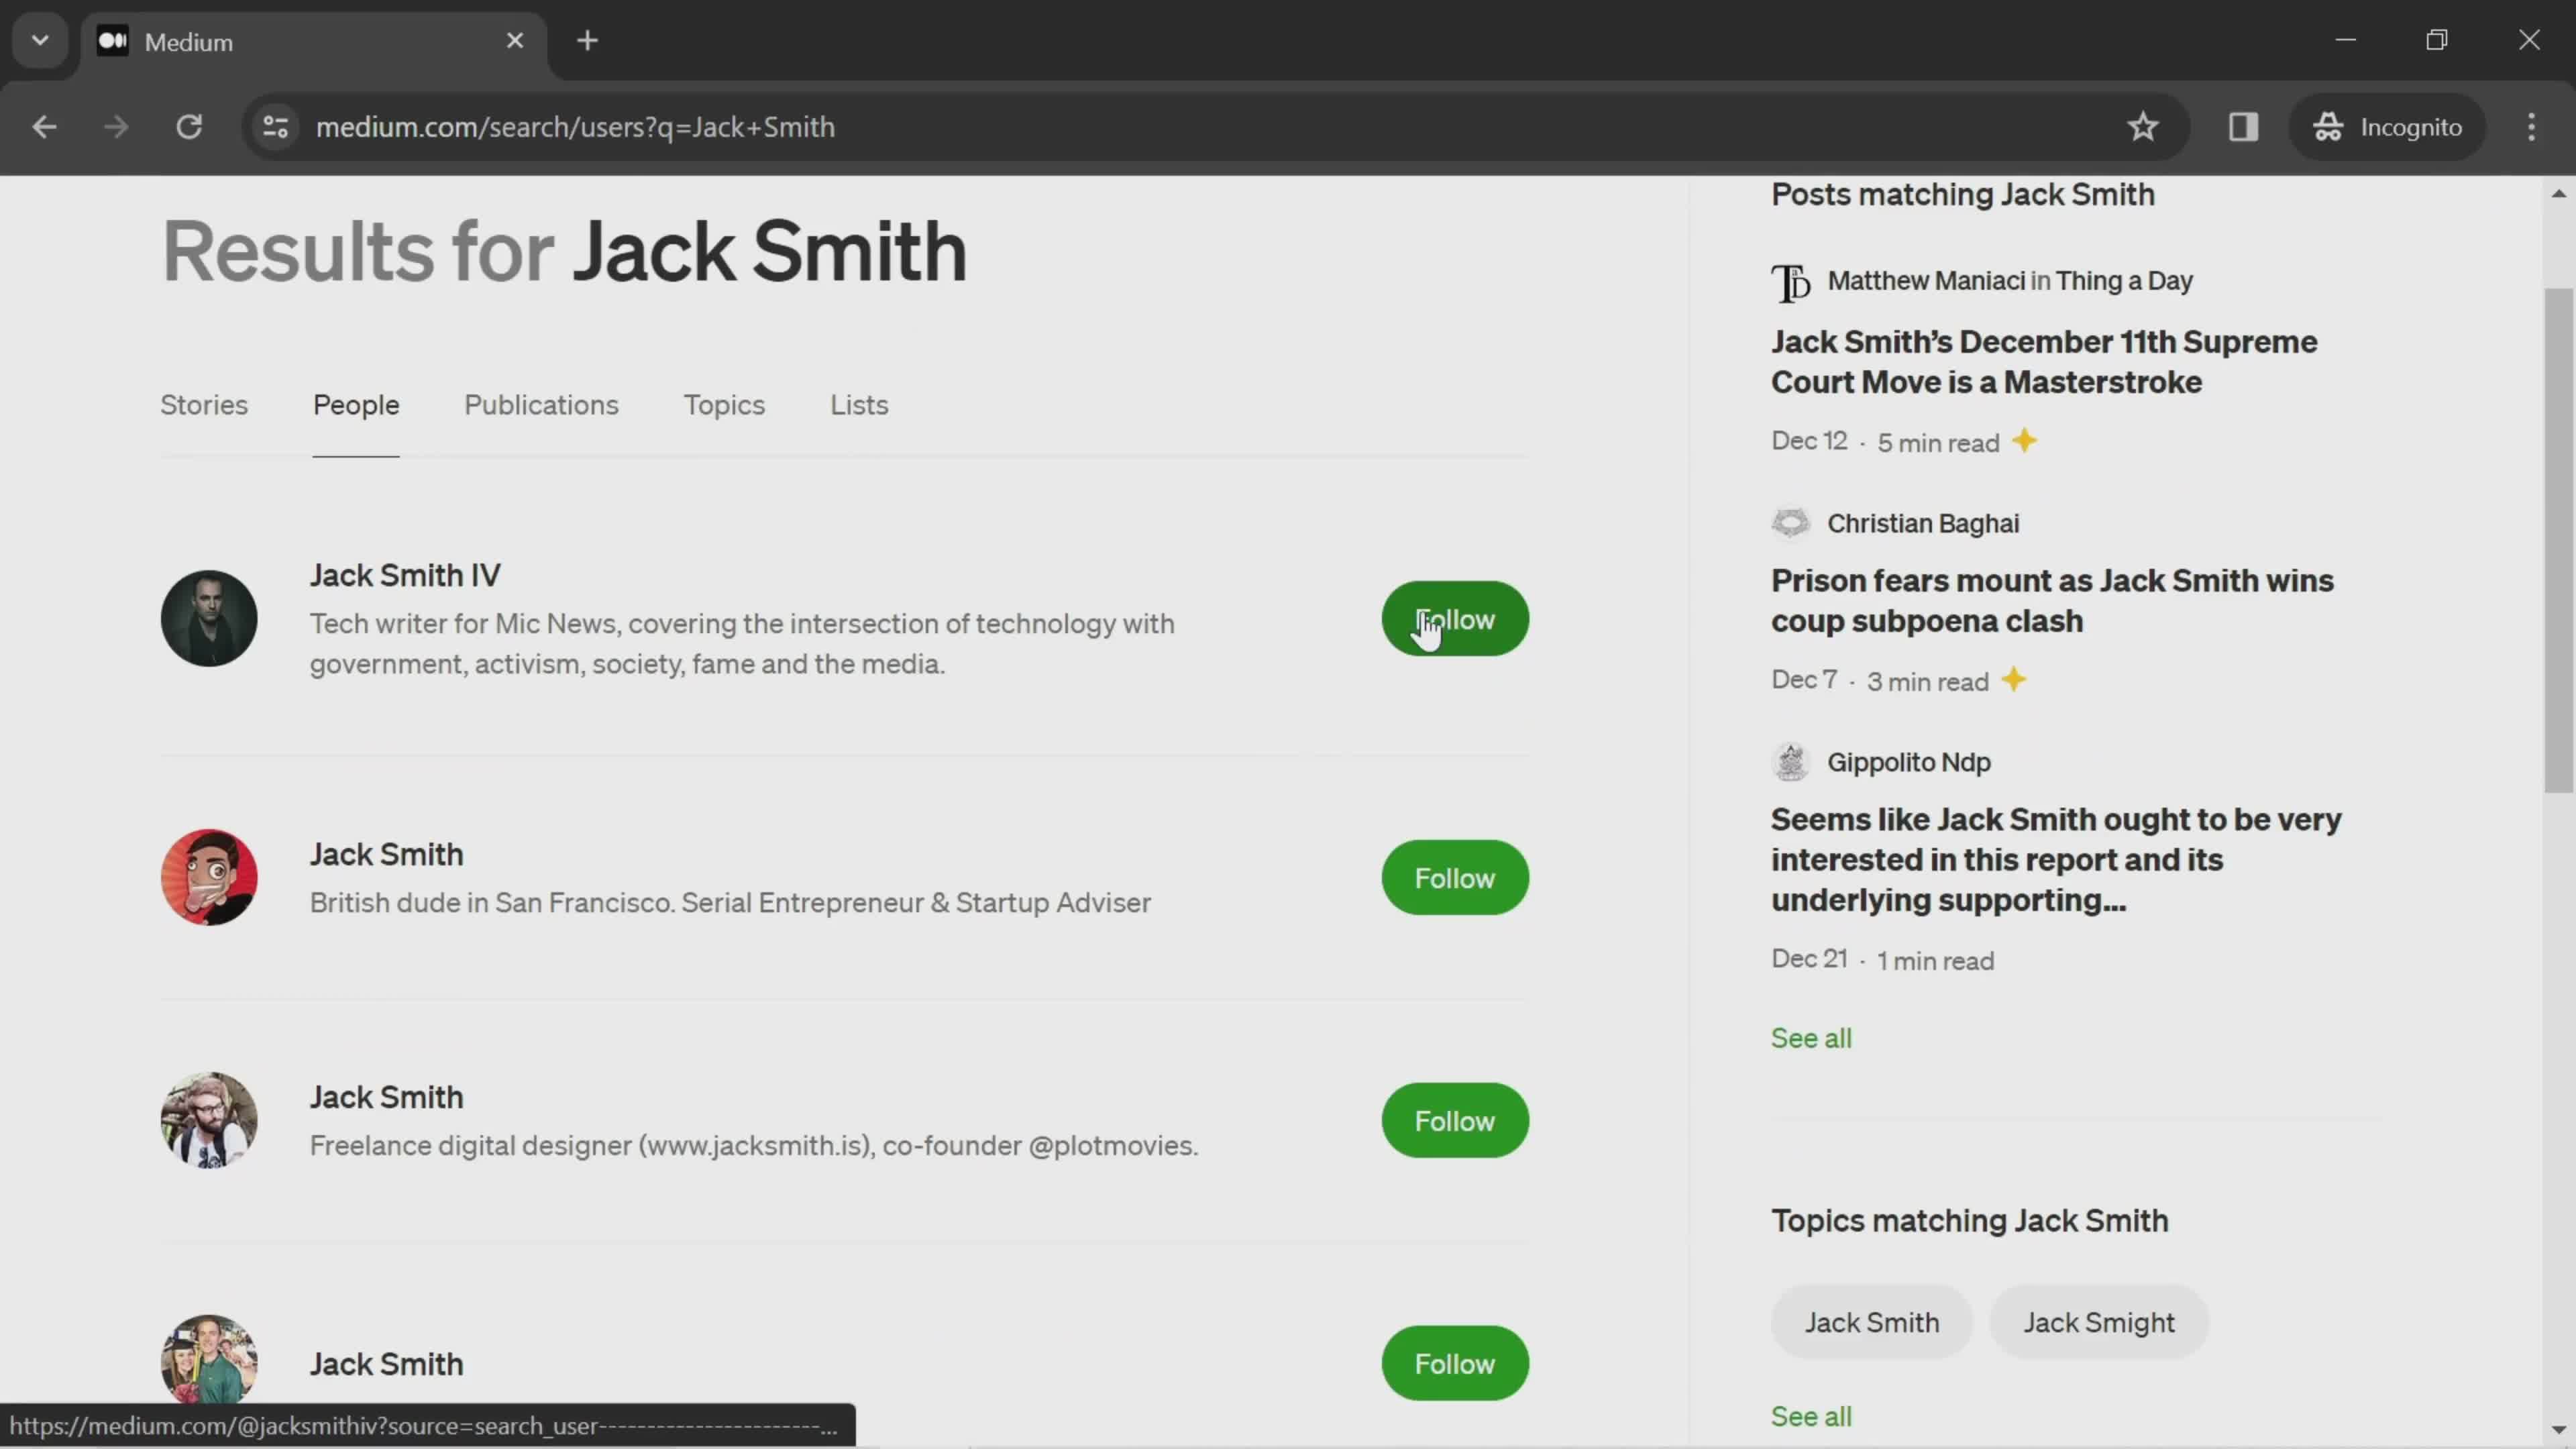The height and width of the screenshot is (1449, 2576).
Task: Open avatar of digital designer Jack Smith
Action: point(209,1121)
